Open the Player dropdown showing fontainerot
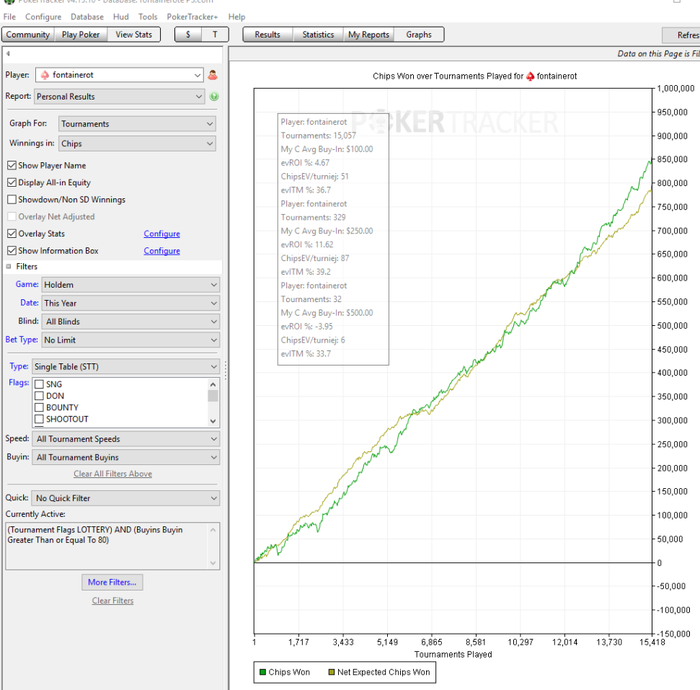The image size is (700, 690). click(119, 75)
